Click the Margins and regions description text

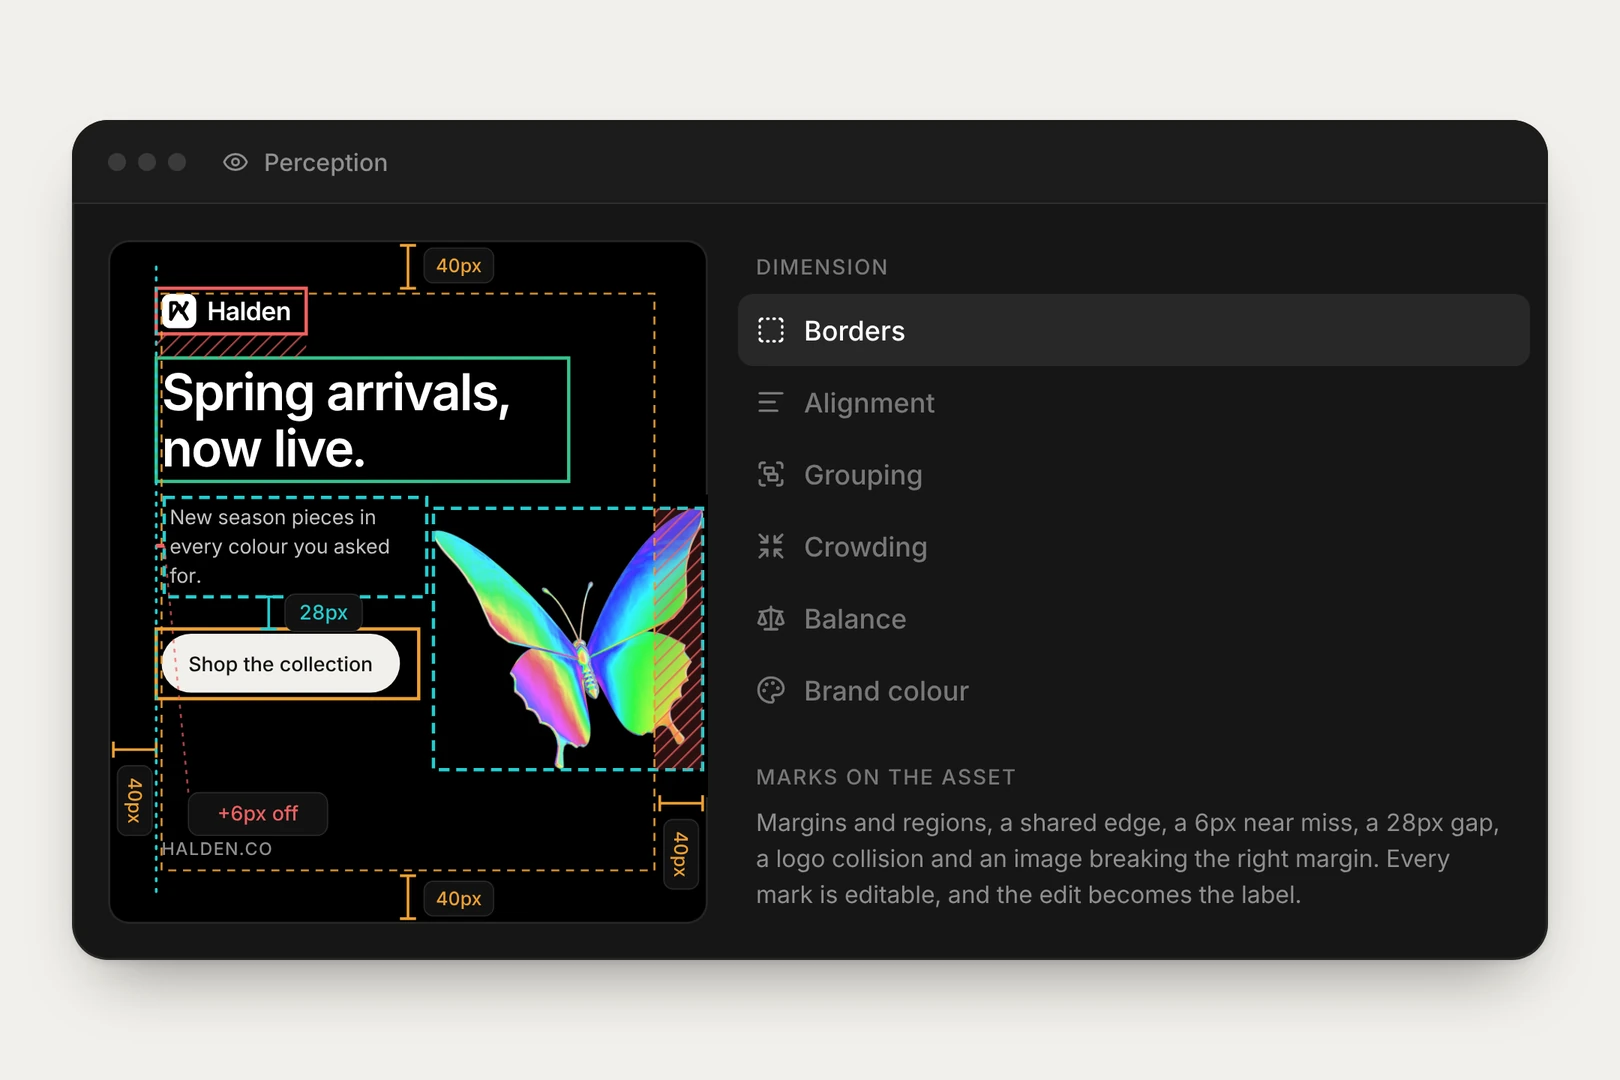point(1128,858)
